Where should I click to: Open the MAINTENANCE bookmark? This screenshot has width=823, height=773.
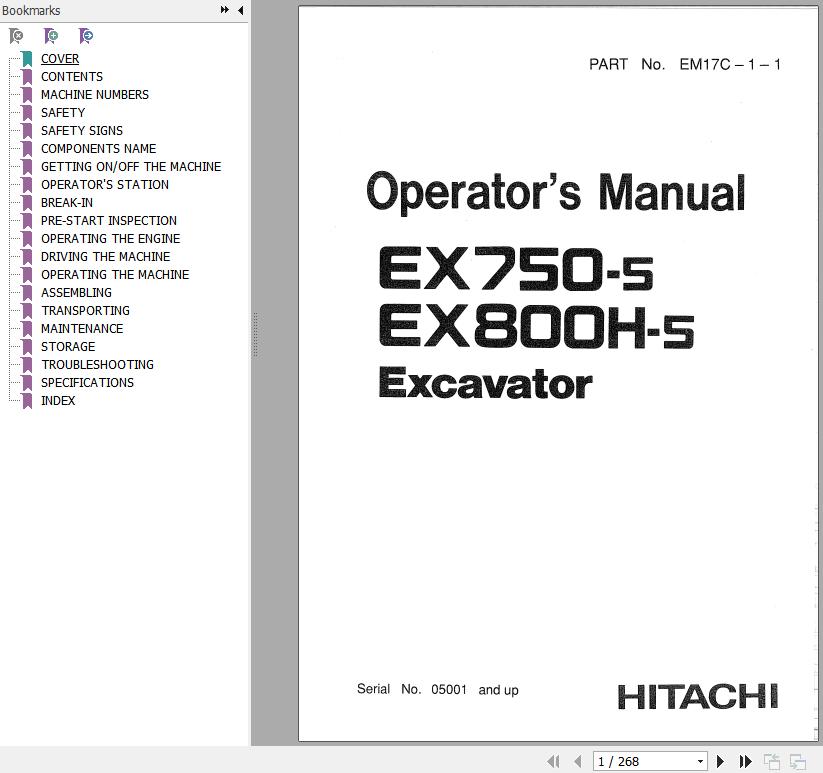pos(82,329)
